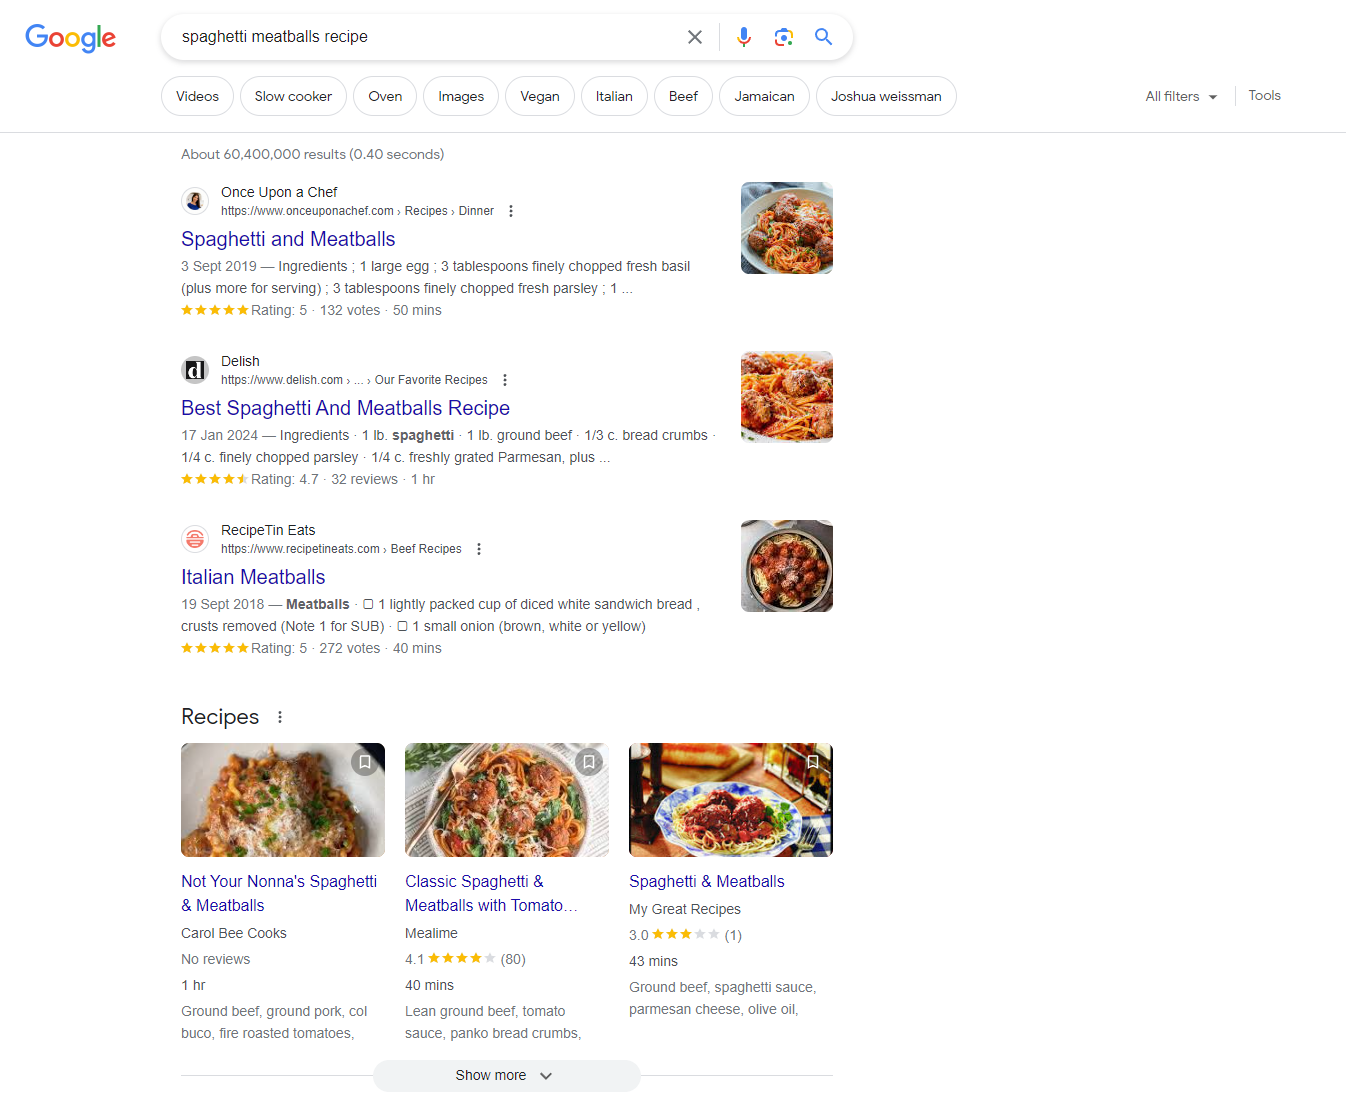Click 'Delish' site name
Viewport: 1346px width, 1106px height.
point(240,361)
